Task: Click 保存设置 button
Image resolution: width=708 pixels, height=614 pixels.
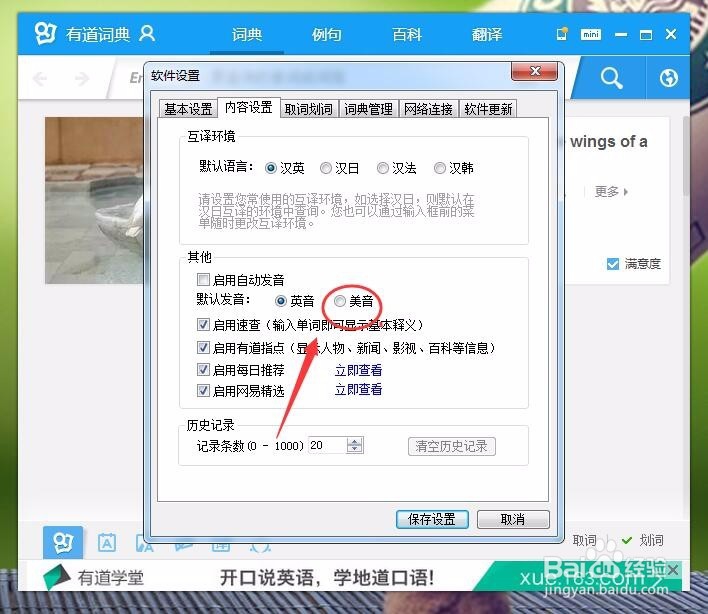Action: (432, 519)
